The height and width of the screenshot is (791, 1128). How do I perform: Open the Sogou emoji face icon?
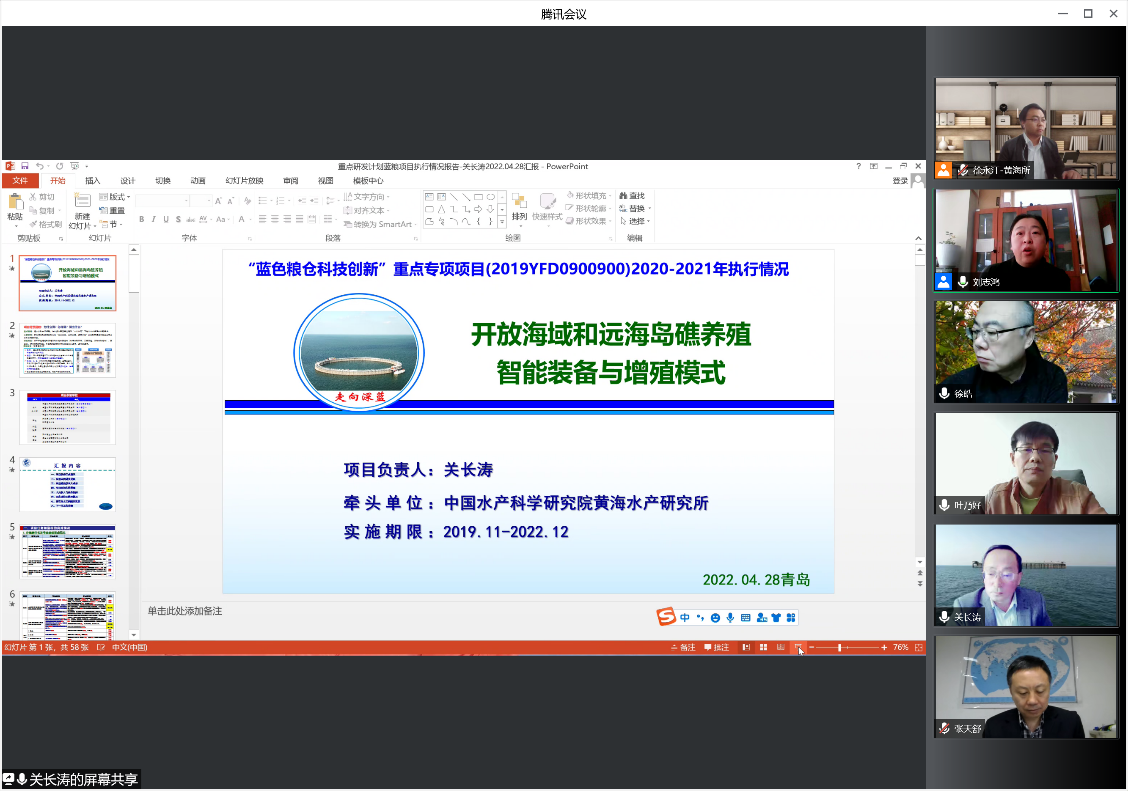tap(715, 618)
